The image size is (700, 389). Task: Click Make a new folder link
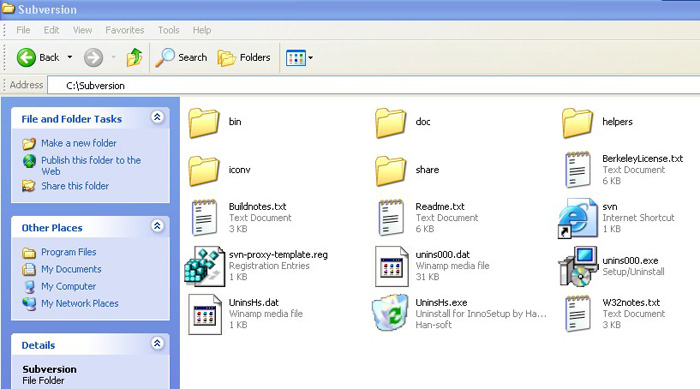pos(79,143)
